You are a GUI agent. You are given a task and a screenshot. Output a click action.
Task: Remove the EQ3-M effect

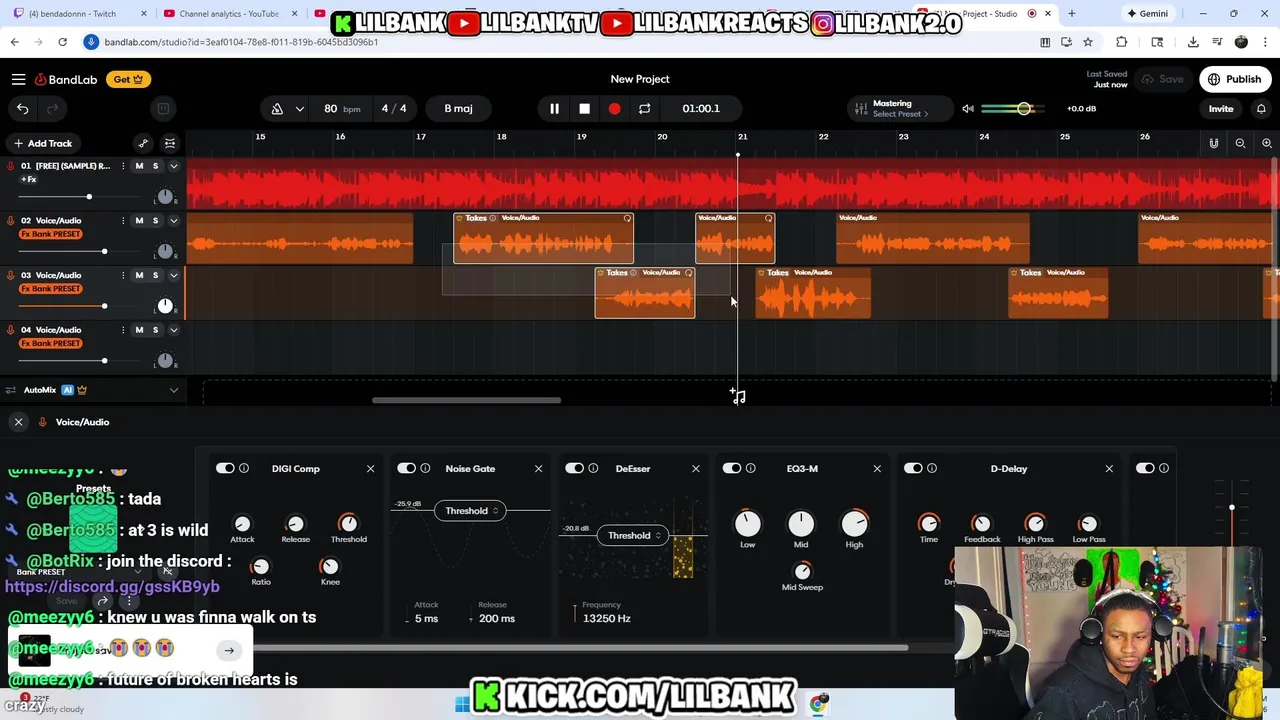877,468
